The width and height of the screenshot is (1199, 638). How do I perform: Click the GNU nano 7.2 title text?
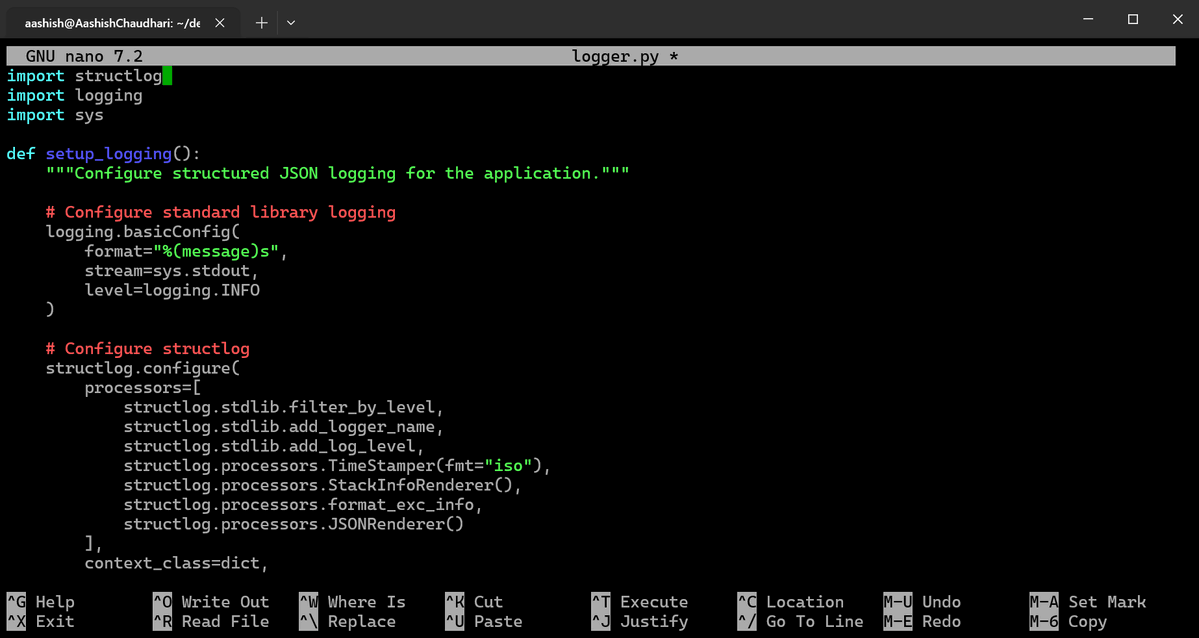tap(84, 57)
